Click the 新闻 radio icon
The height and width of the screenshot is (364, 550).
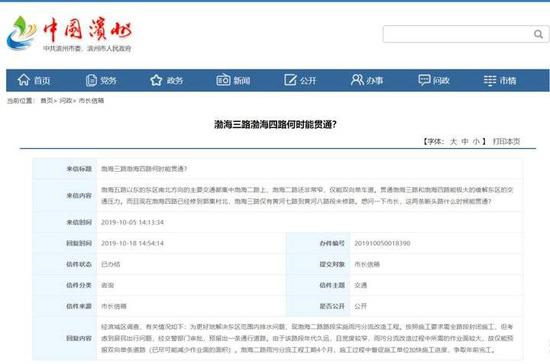[x=223, y=80]
